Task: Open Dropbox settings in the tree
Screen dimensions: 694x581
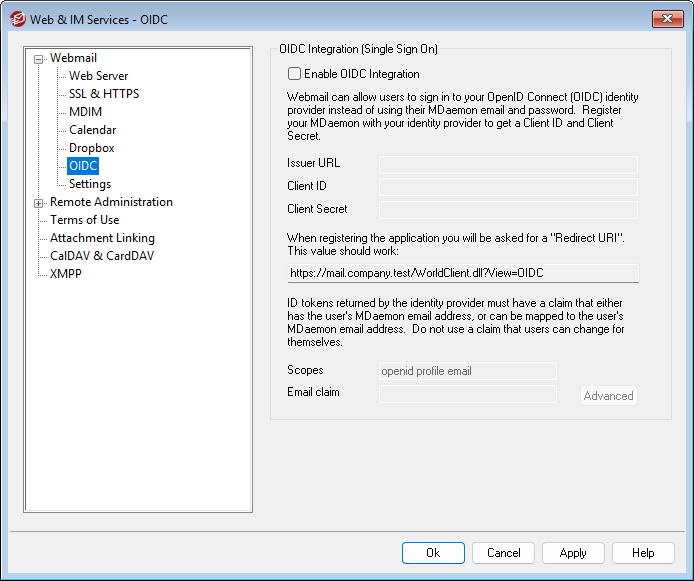Action: [x=91, y=148]
